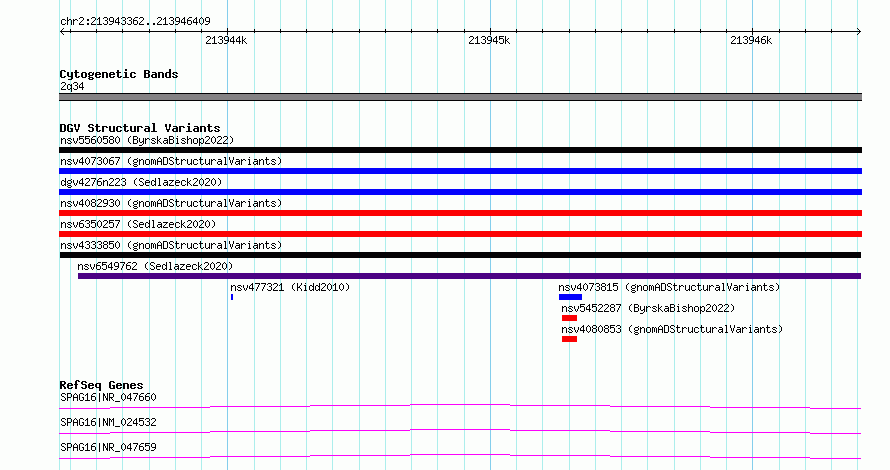
Task: Open variant nsv4333850 (gnomADStructuralVariants) label
Action: (x=171, y=245)
